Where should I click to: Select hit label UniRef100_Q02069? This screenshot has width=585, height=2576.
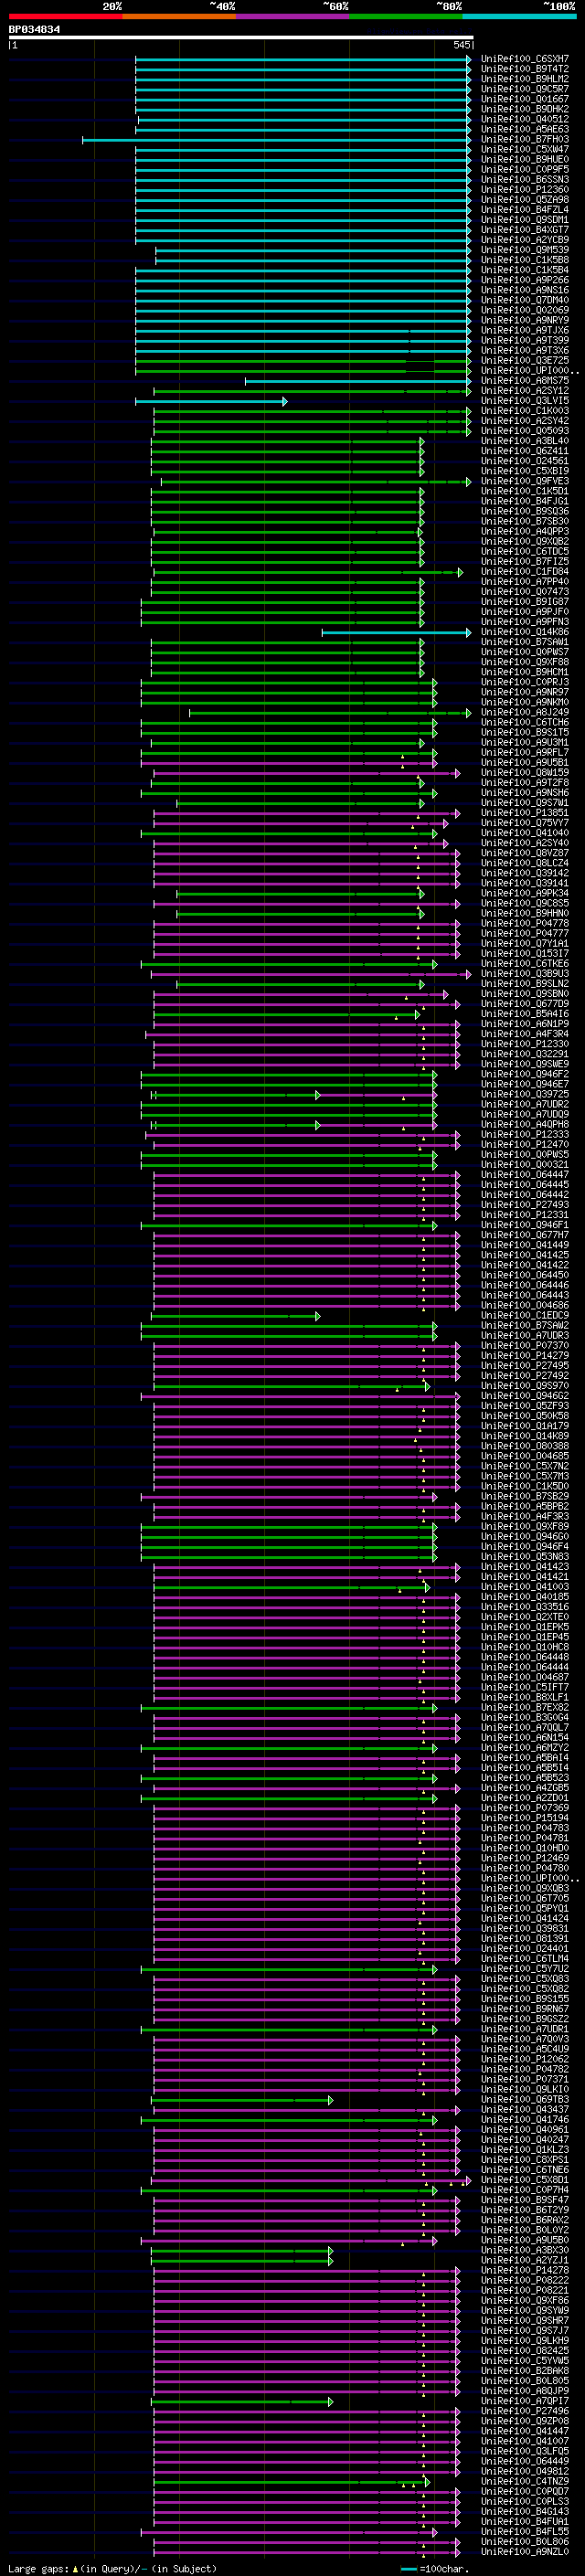pyautogui.click(x=525, y=310)
